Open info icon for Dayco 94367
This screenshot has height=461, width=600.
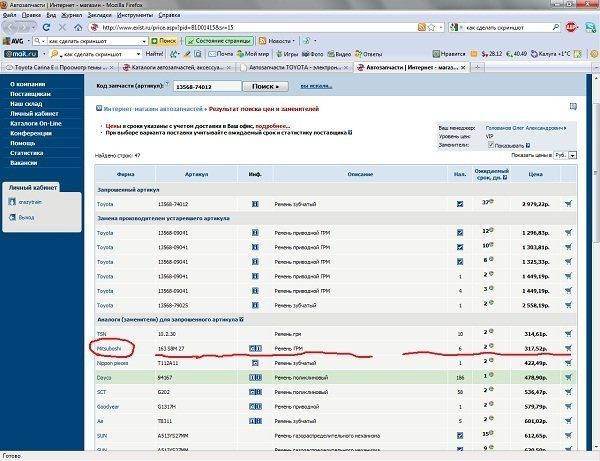255,378
